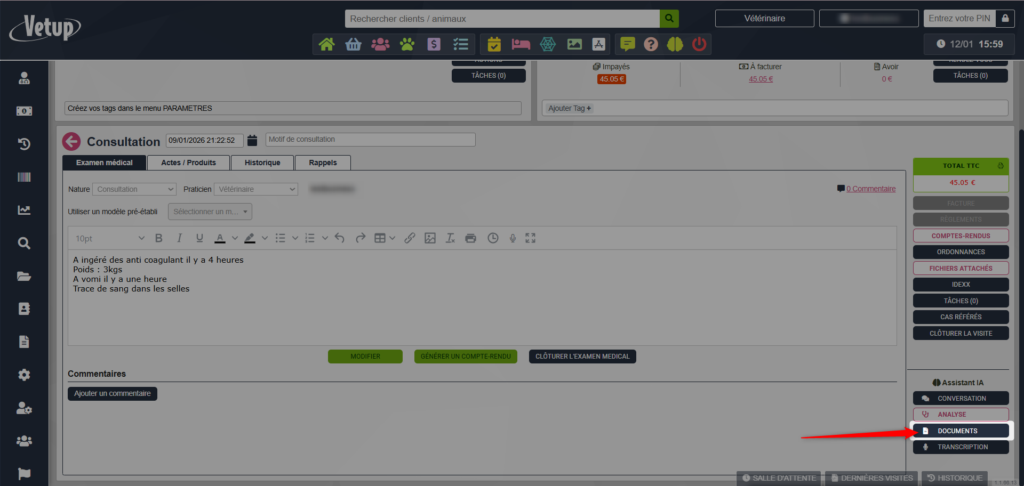The width and height of the screenshot is (1024, 486).
Task: Open the hospitalization bed icon
Action: coord(520,44)
